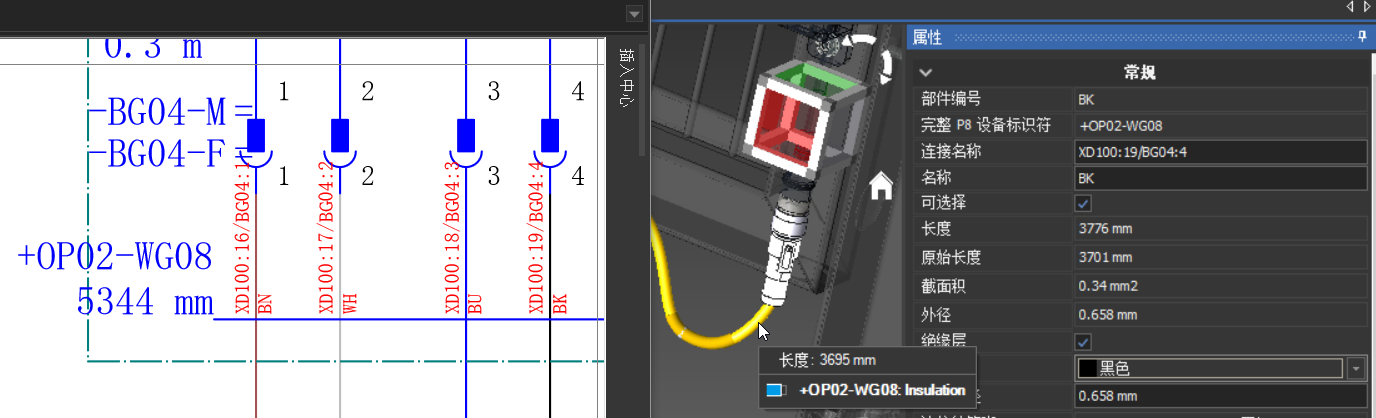
Task: Click the blue insulation icon in the tooltip
Action: 774,391
